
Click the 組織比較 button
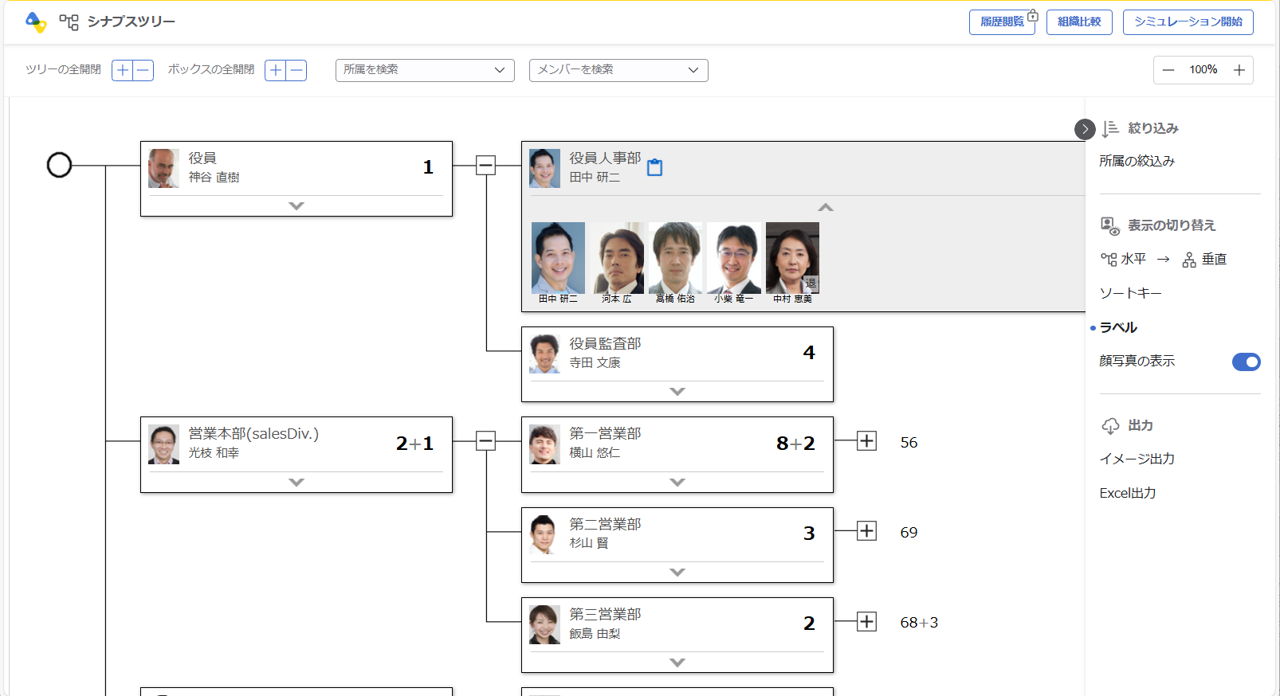point(1079,22)
